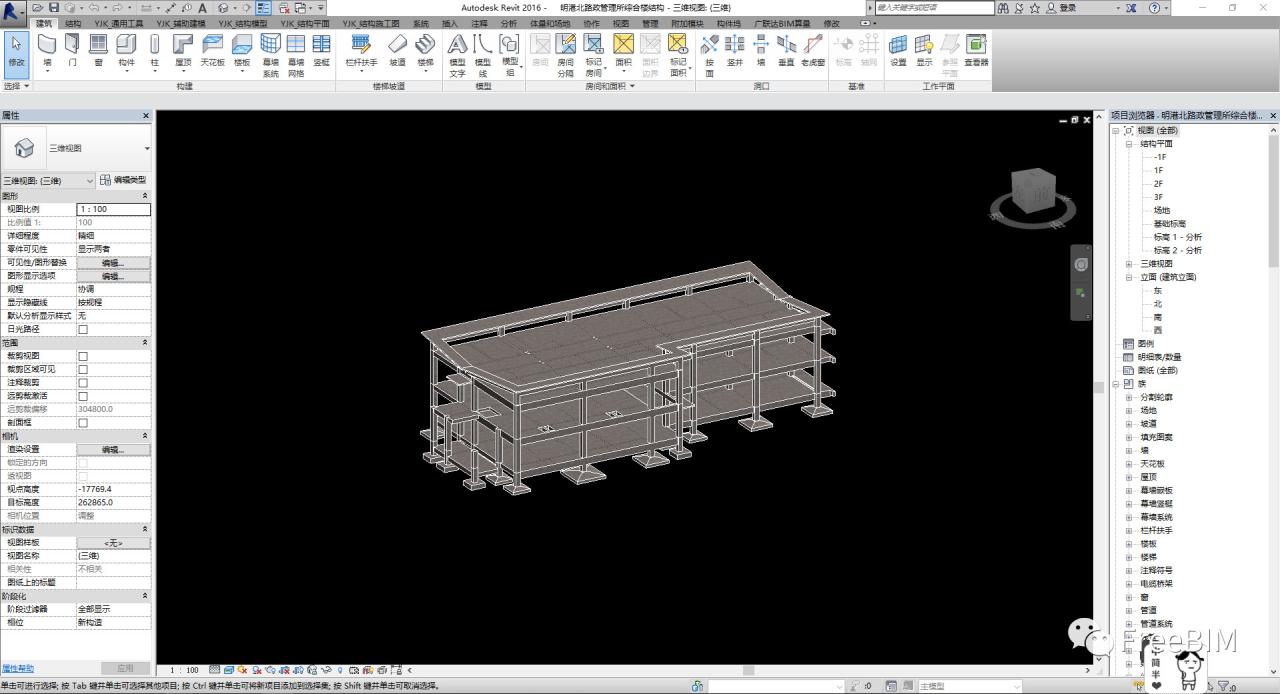Select the 墙 (Wall) tool in ribbon
Image resolution: width=1280 pixels, height=694 pixels.
coord(47,50)
